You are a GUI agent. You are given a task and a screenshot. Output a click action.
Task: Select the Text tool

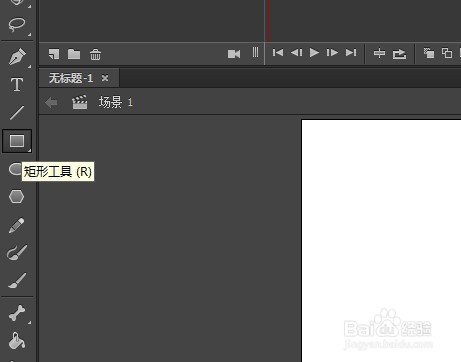tap(17, 85)
